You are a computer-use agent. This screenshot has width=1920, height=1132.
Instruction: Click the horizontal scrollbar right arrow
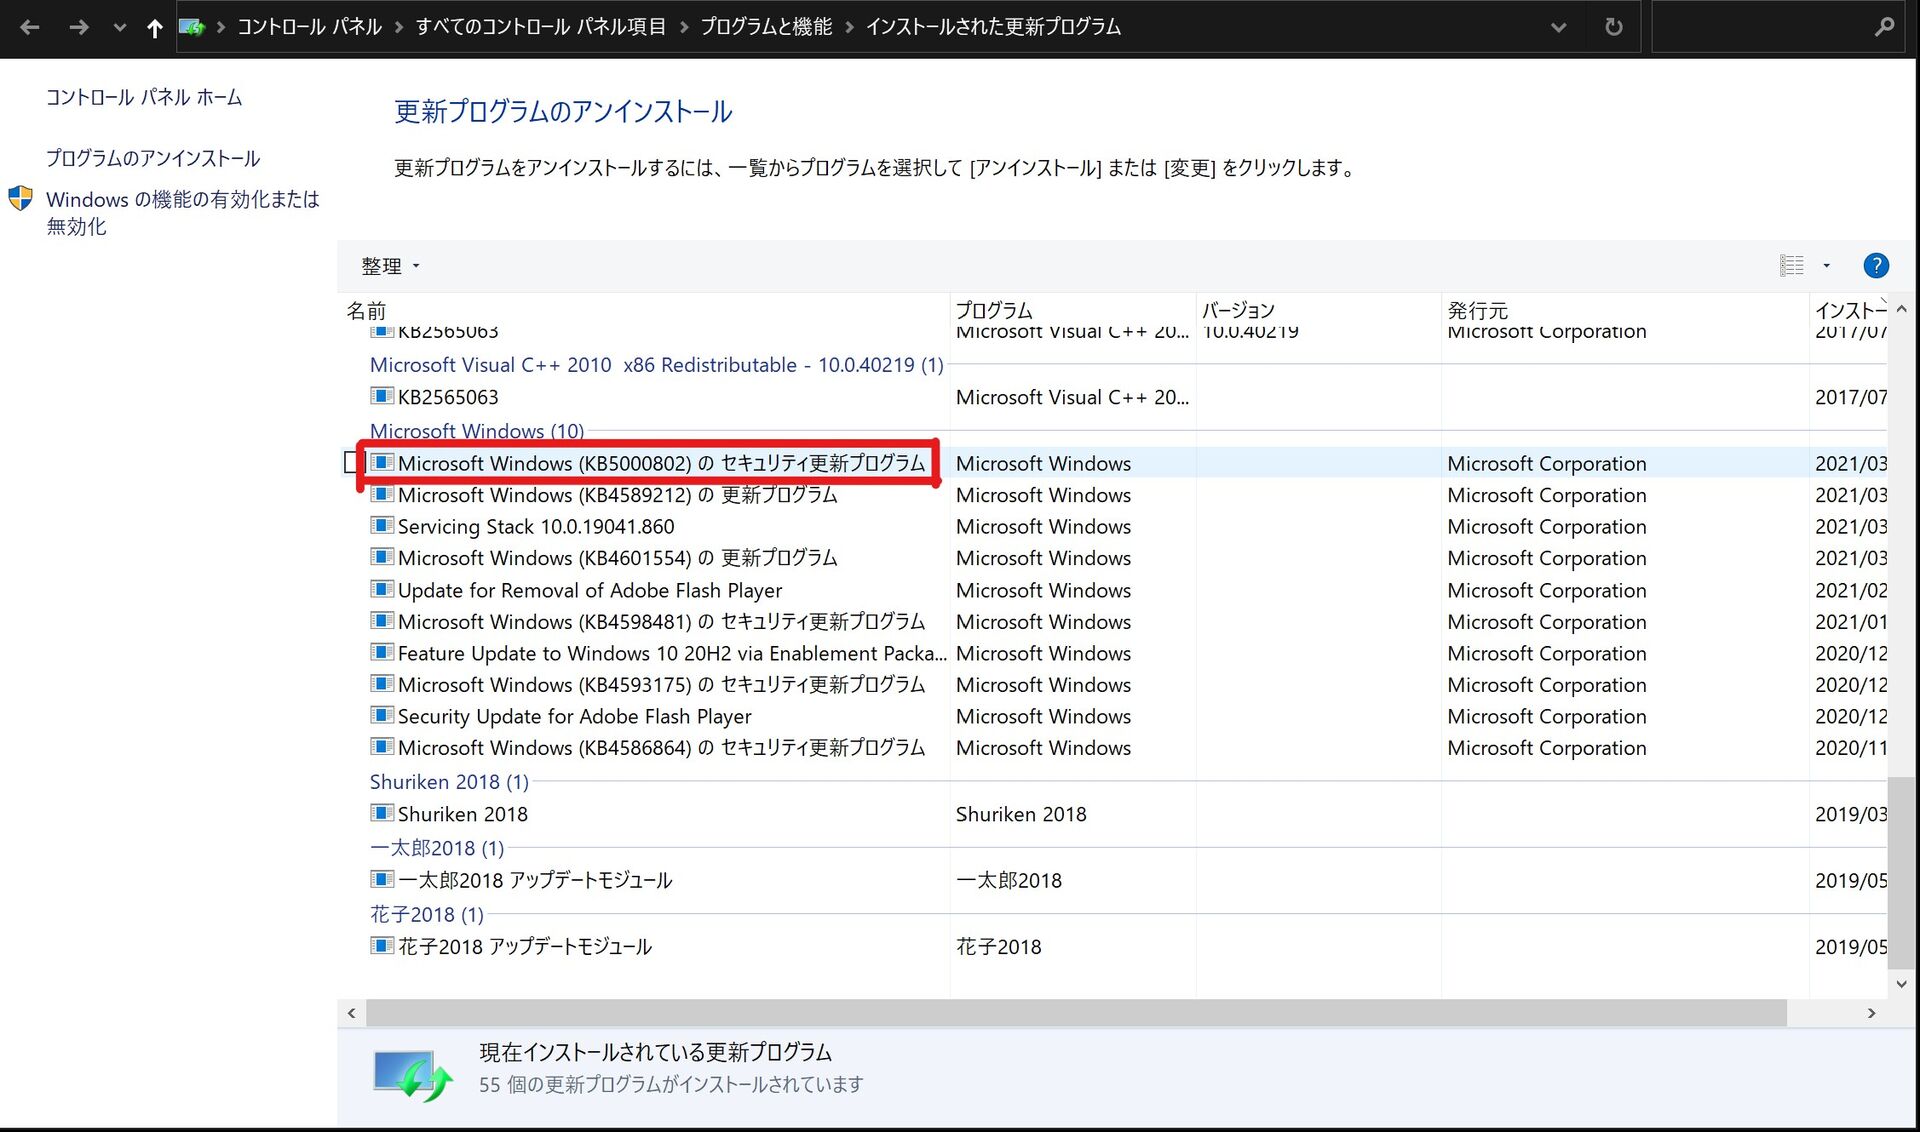click(1871, 1013)
